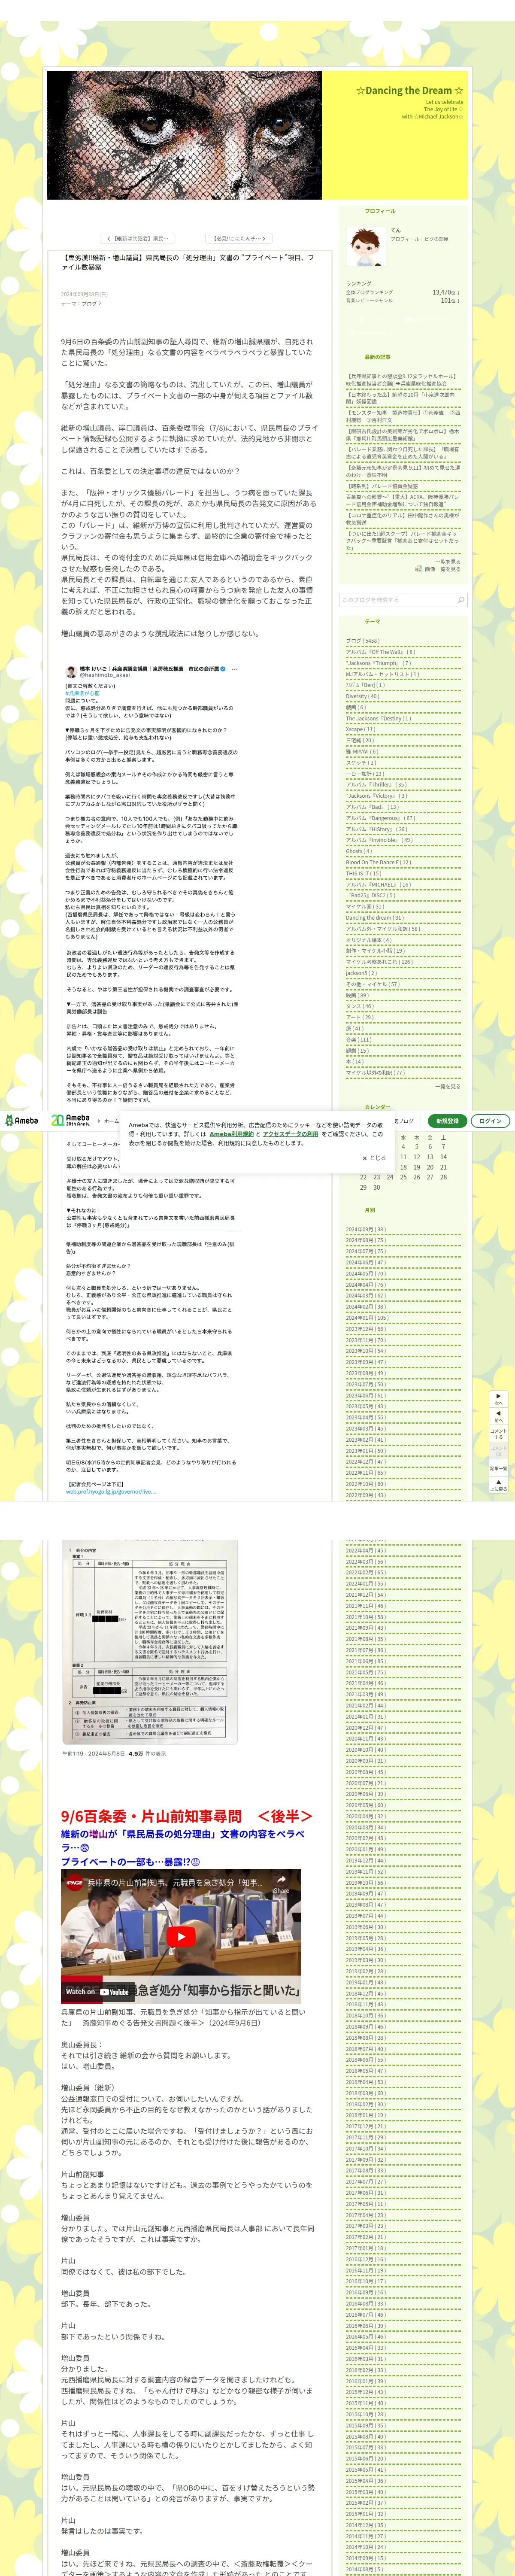Open the ピグの部屋 link
The height and width of the screenshot is (2576, 515).
click(436, 239)
